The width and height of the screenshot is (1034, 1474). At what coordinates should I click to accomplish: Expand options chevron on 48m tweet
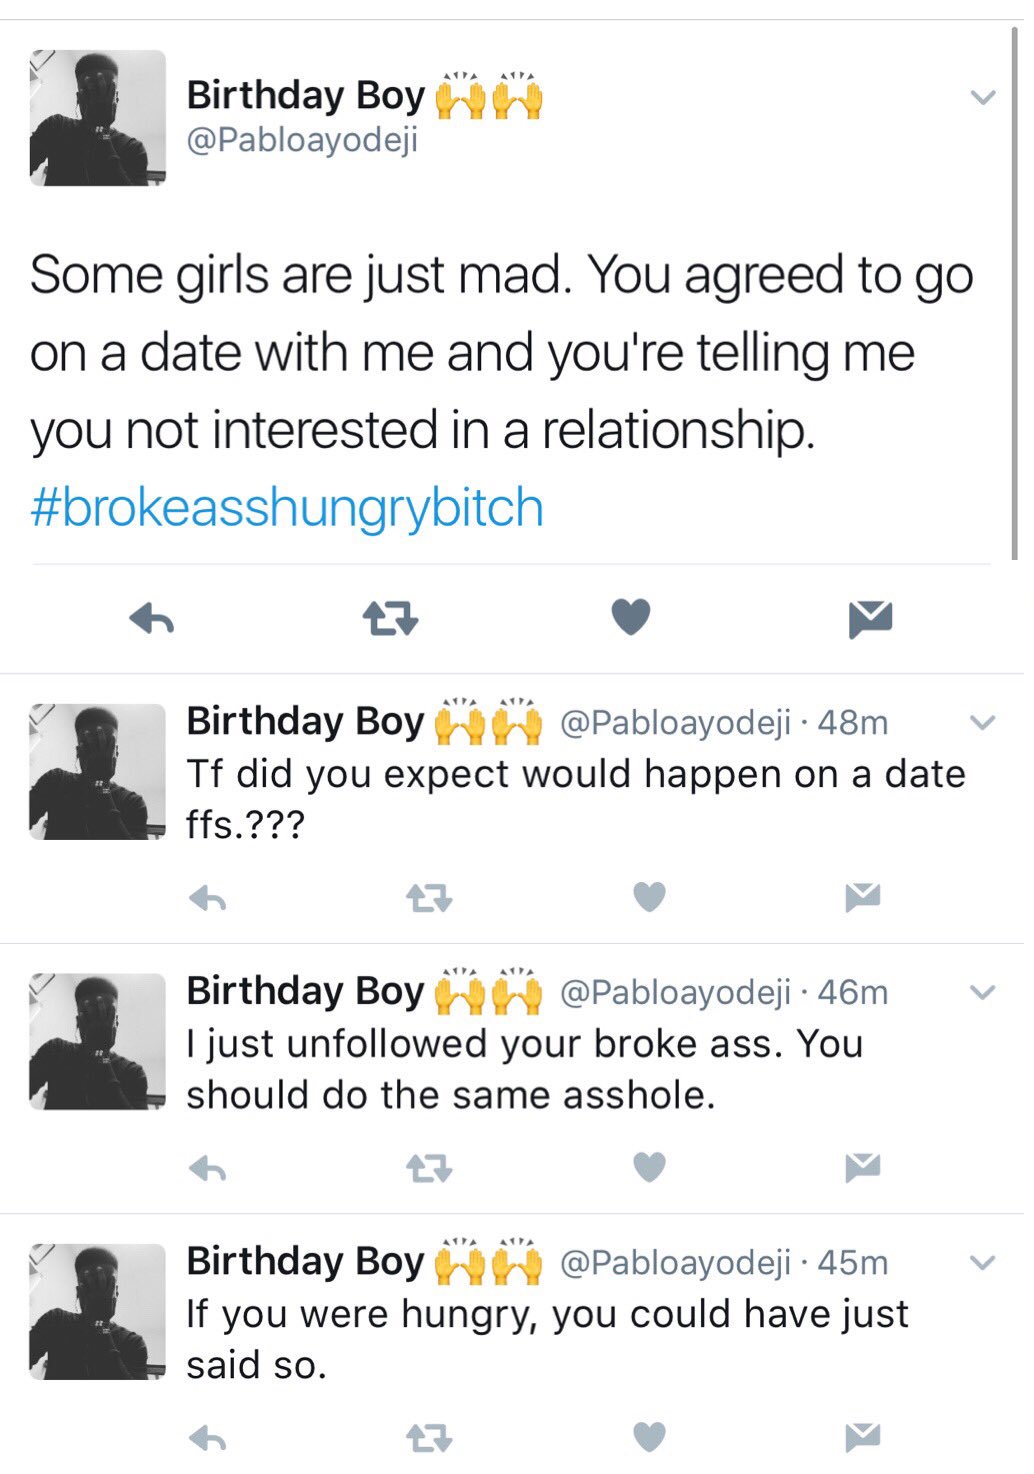984,722
